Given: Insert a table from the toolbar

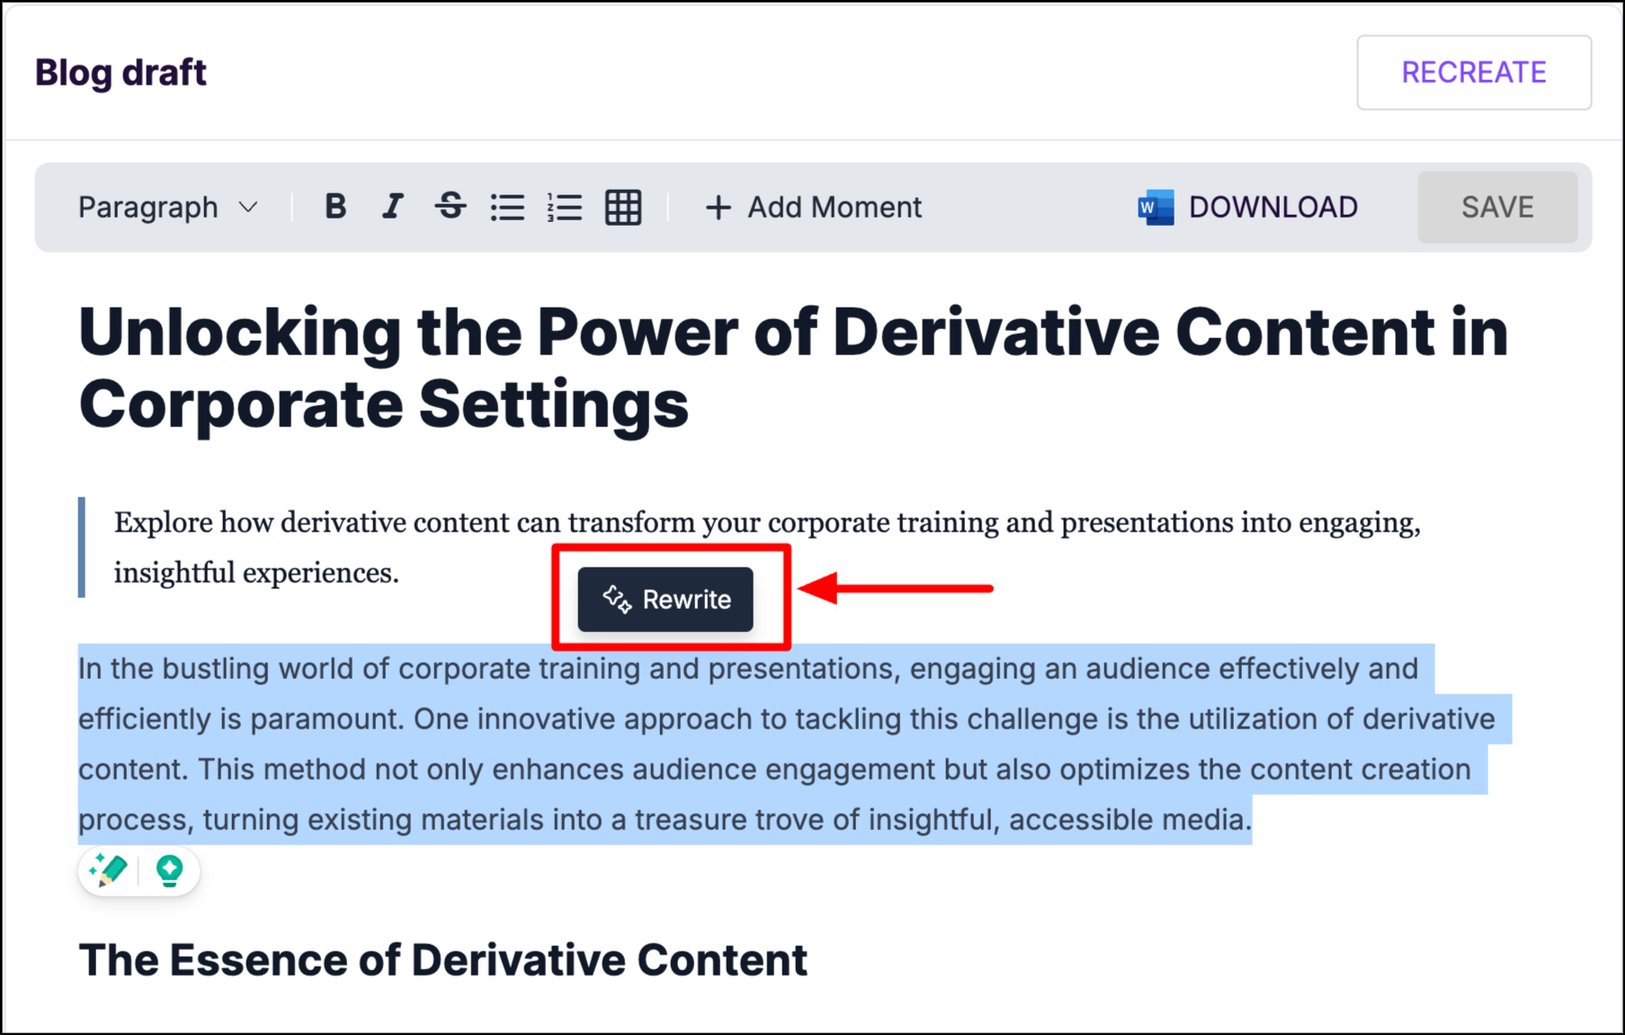Looking at the screenshot, I should 623,207.
